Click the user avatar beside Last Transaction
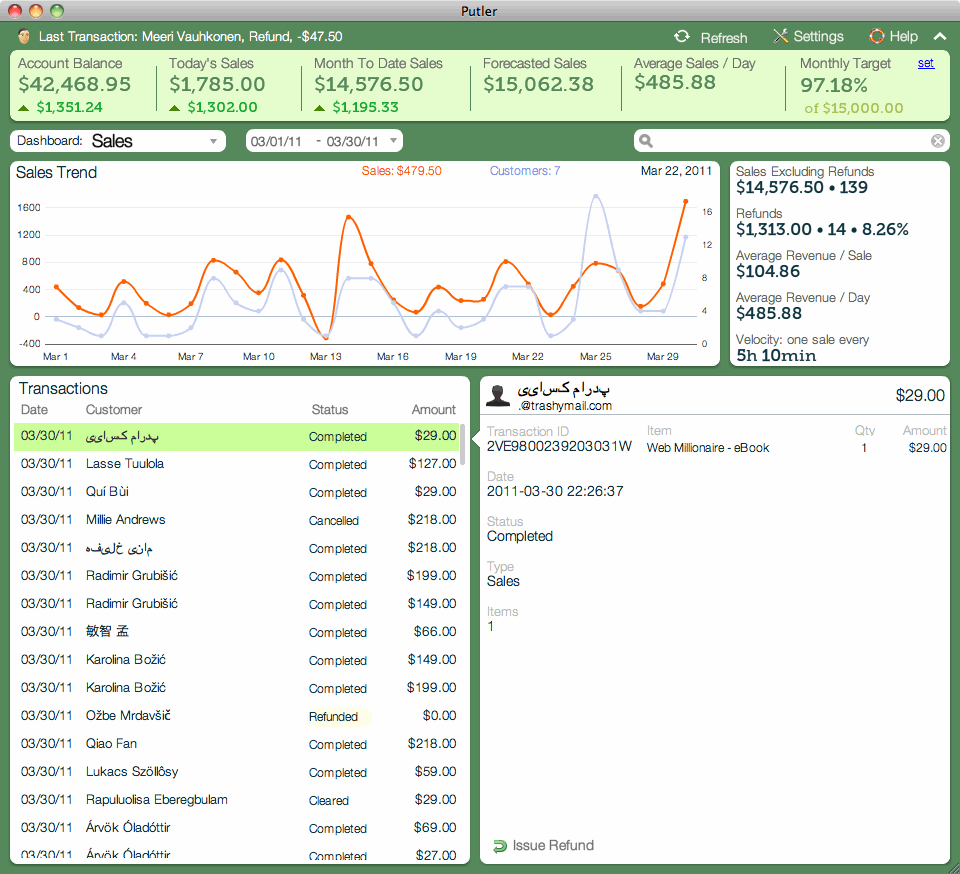960x874 pixels. (x=24, y=36)
